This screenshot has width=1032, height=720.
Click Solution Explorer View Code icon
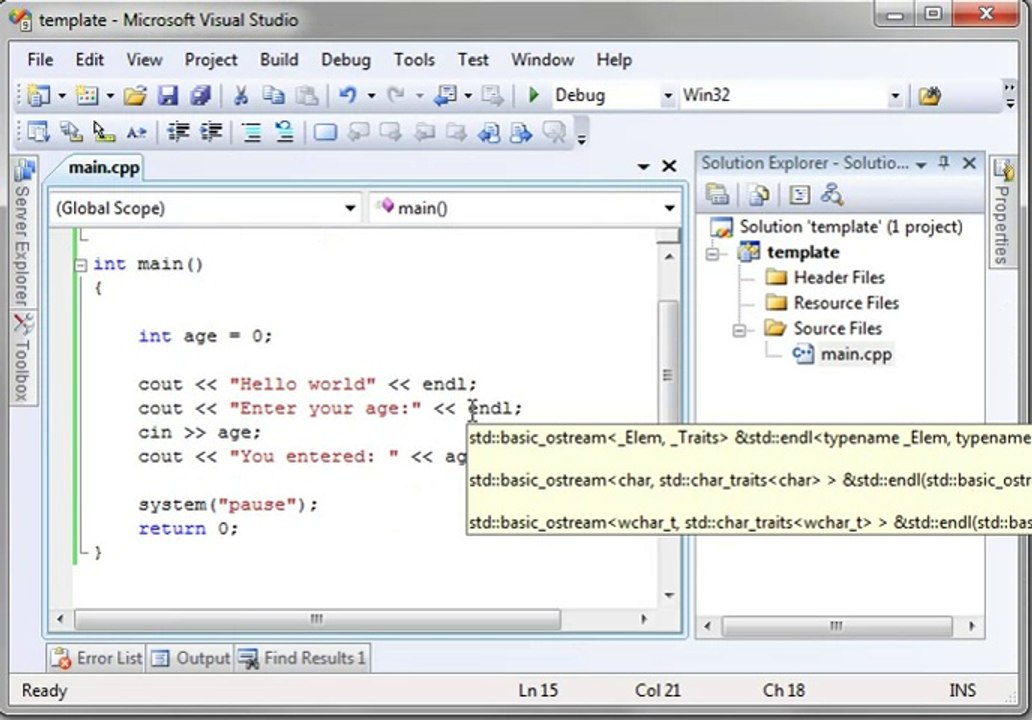[799, 194]
